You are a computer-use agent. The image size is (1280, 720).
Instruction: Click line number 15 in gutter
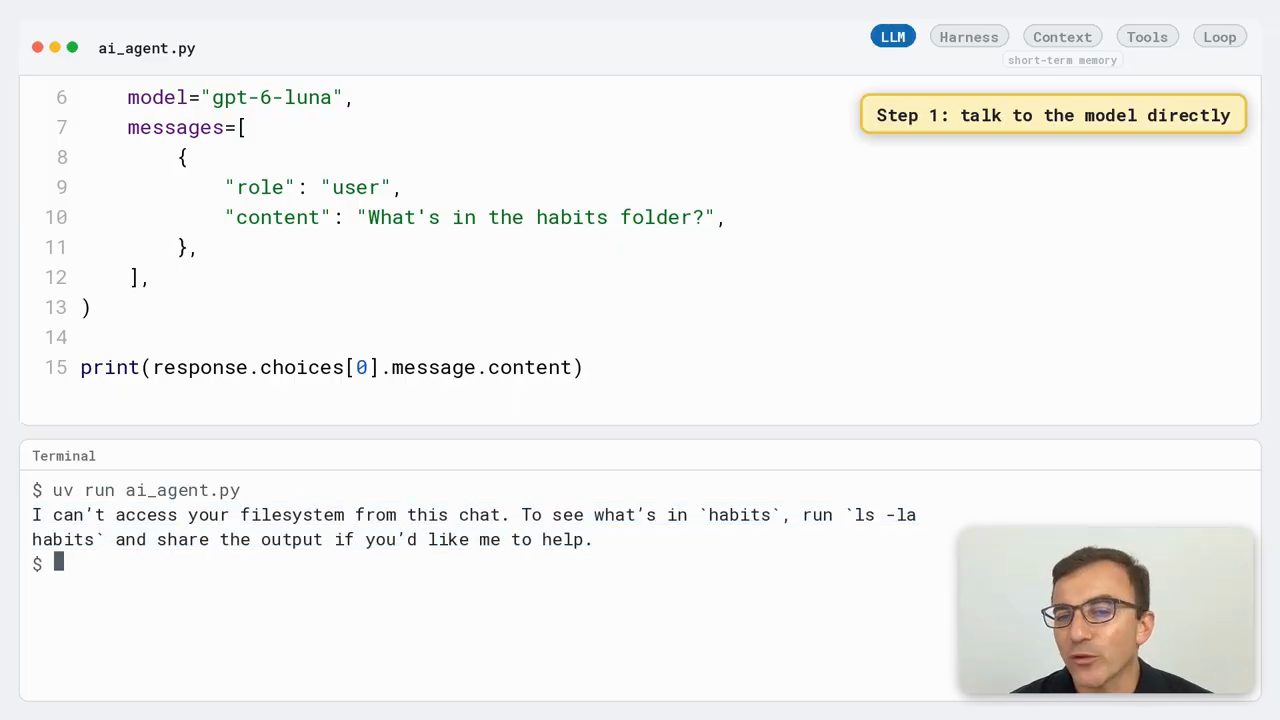pyautogui.click(x=56, y=367)
